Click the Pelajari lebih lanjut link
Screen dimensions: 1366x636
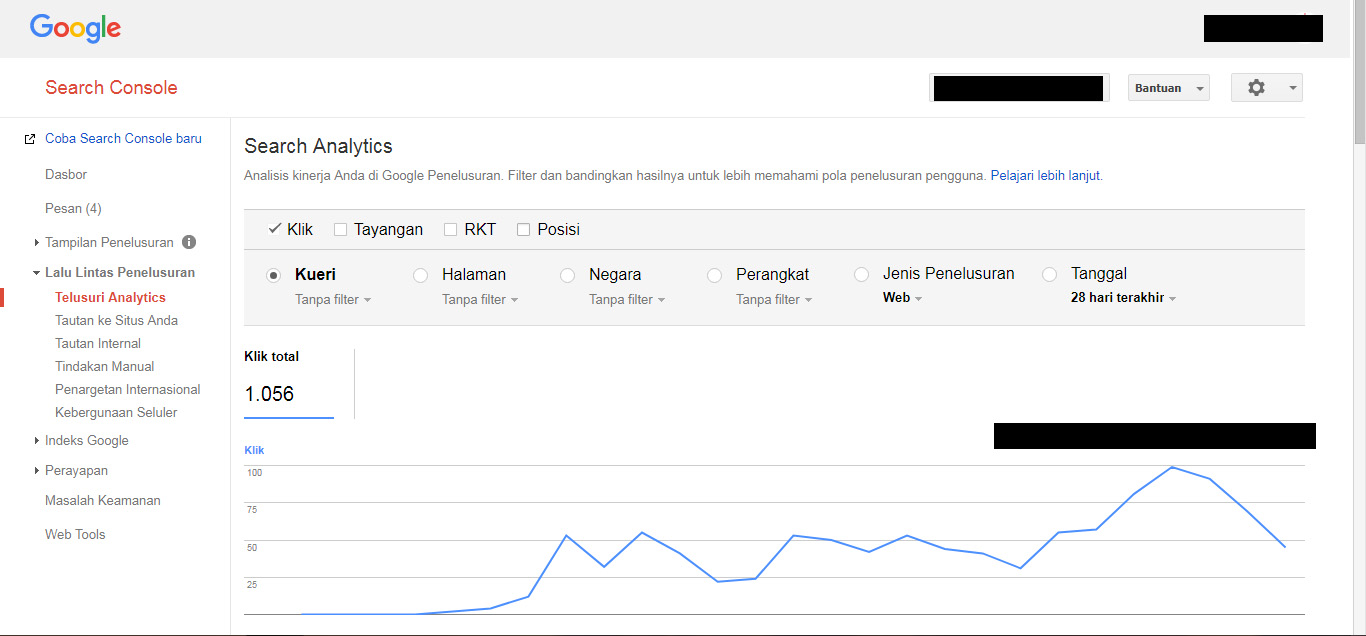pyautogui.click(x=1045, y=175)
